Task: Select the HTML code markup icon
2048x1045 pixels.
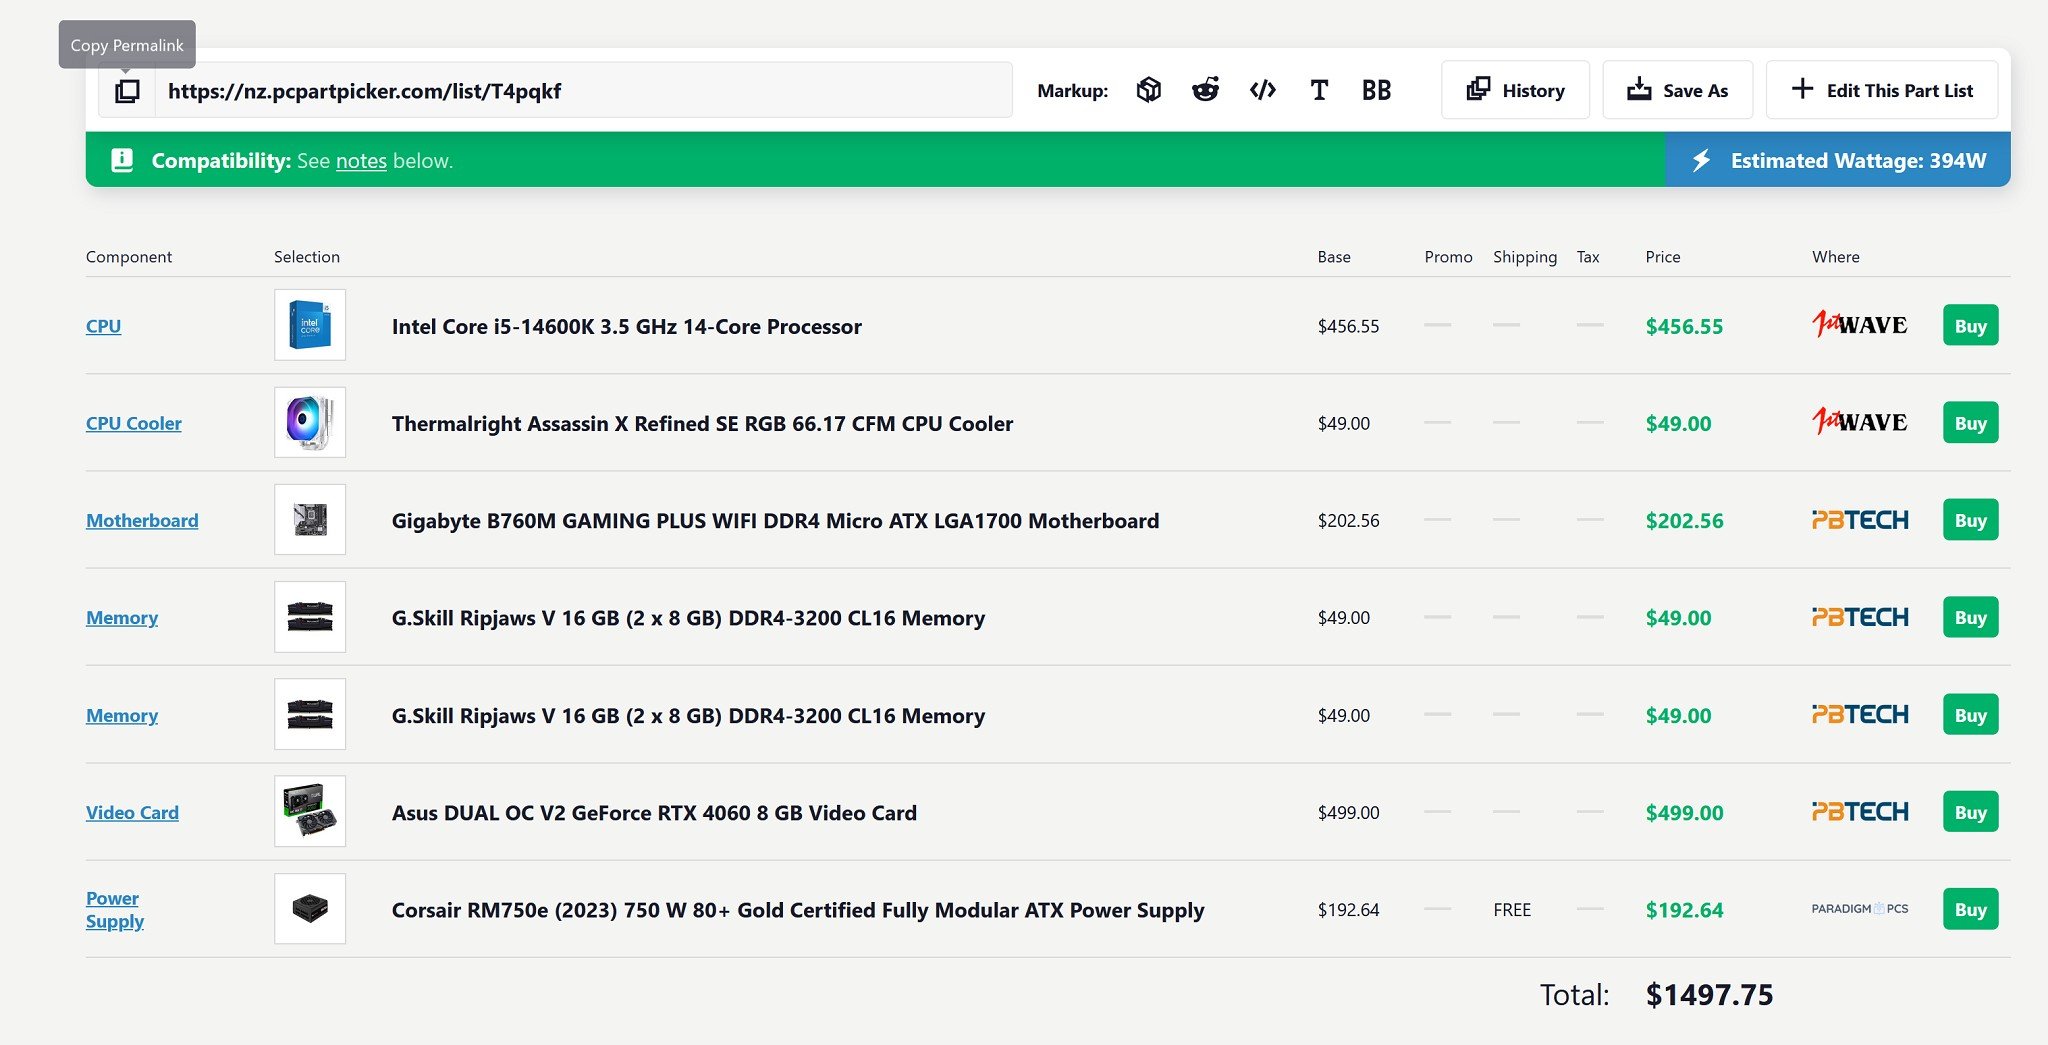Action: (1263, 90)
